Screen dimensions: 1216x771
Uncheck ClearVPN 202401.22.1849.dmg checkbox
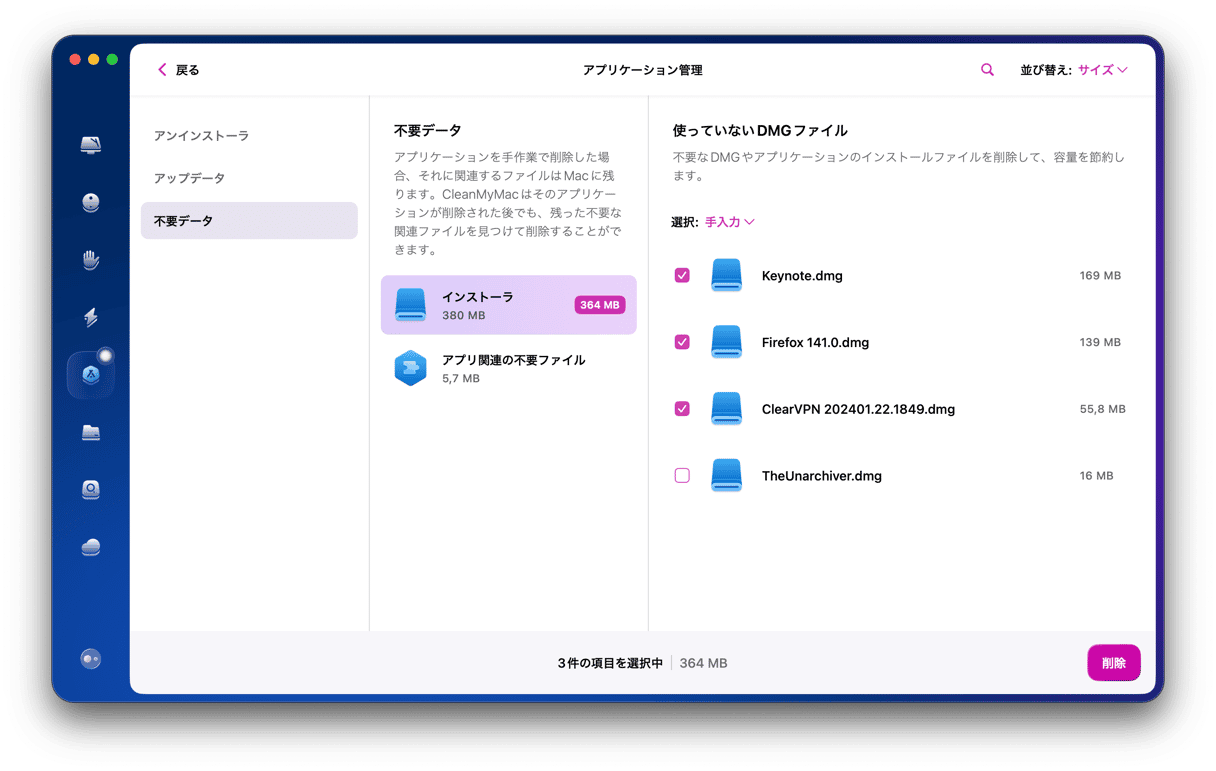pyautogui.click(x=682, y=409)
